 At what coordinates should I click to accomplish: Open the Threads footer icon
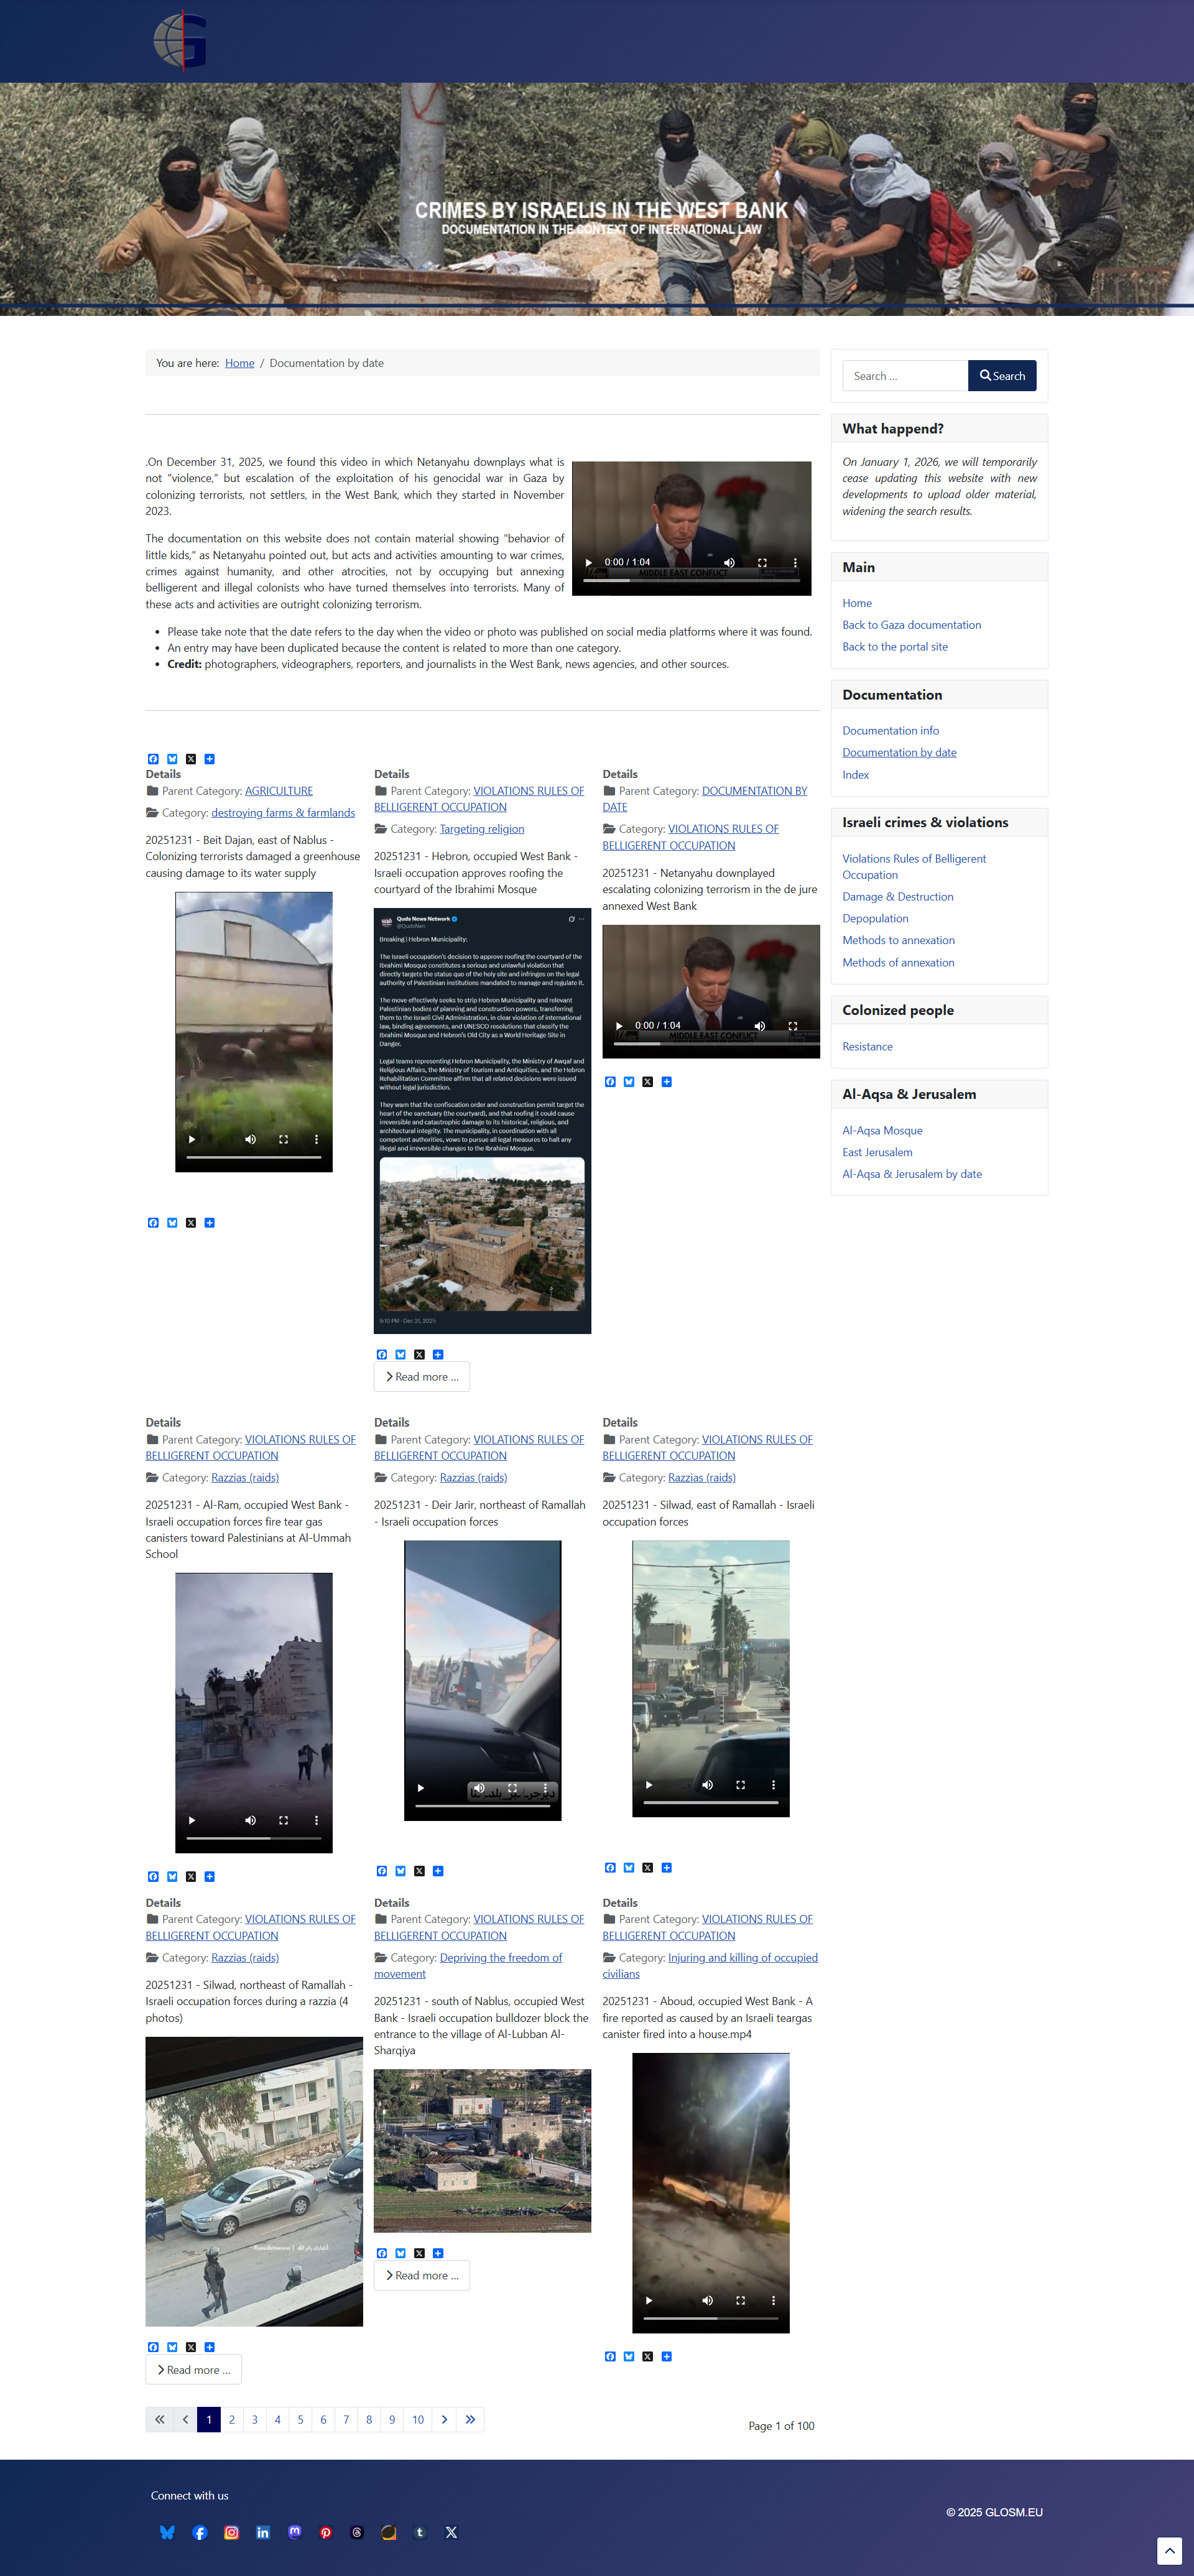357,2532
